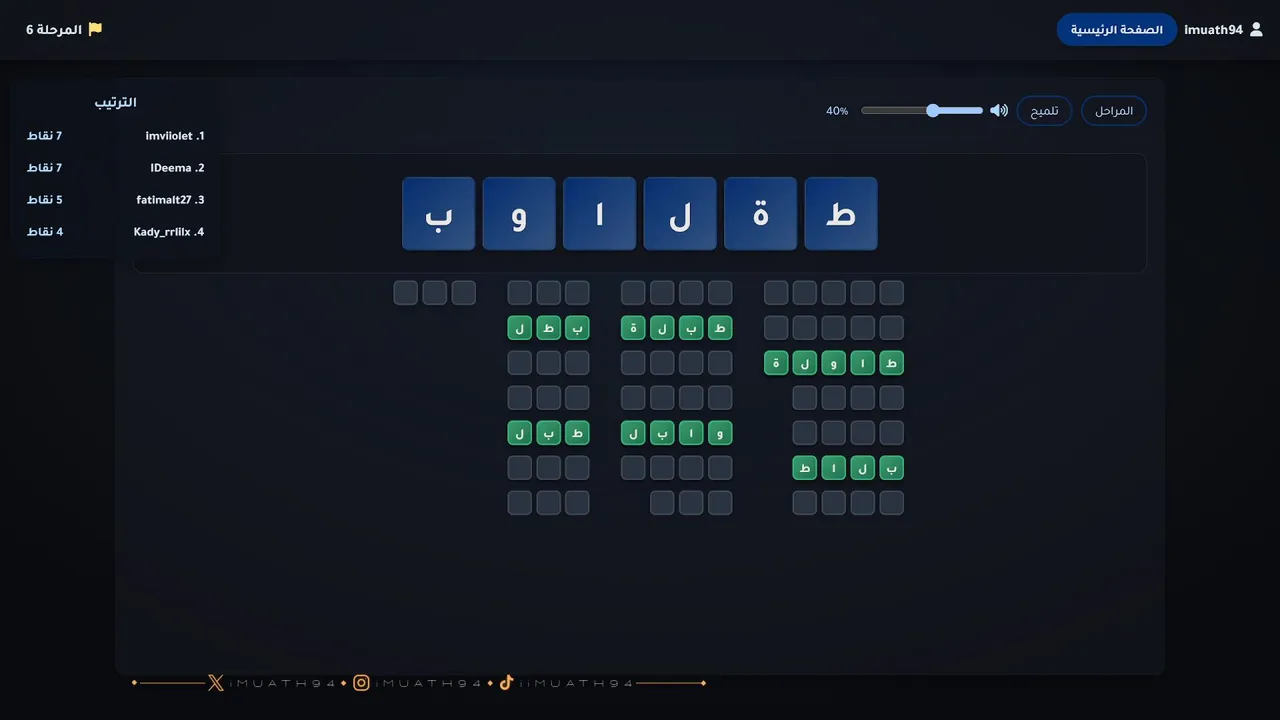Click the solved four-letter word وابل

tap(677, 433)
